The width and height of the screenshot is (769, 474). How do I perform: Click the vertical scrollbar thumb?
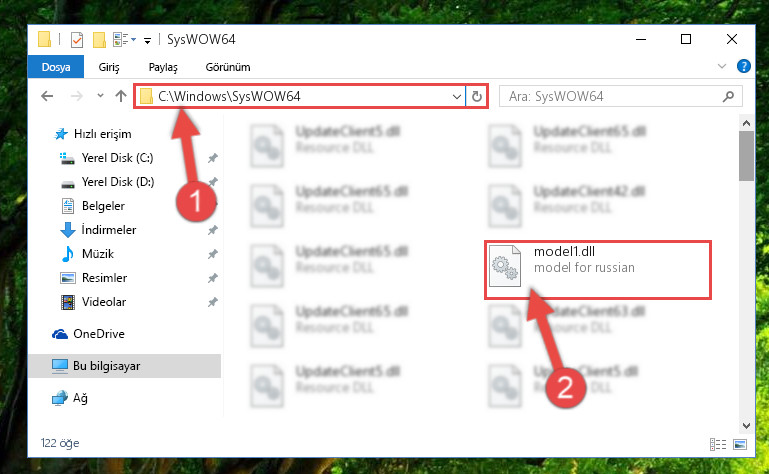(x=746, y=156)
